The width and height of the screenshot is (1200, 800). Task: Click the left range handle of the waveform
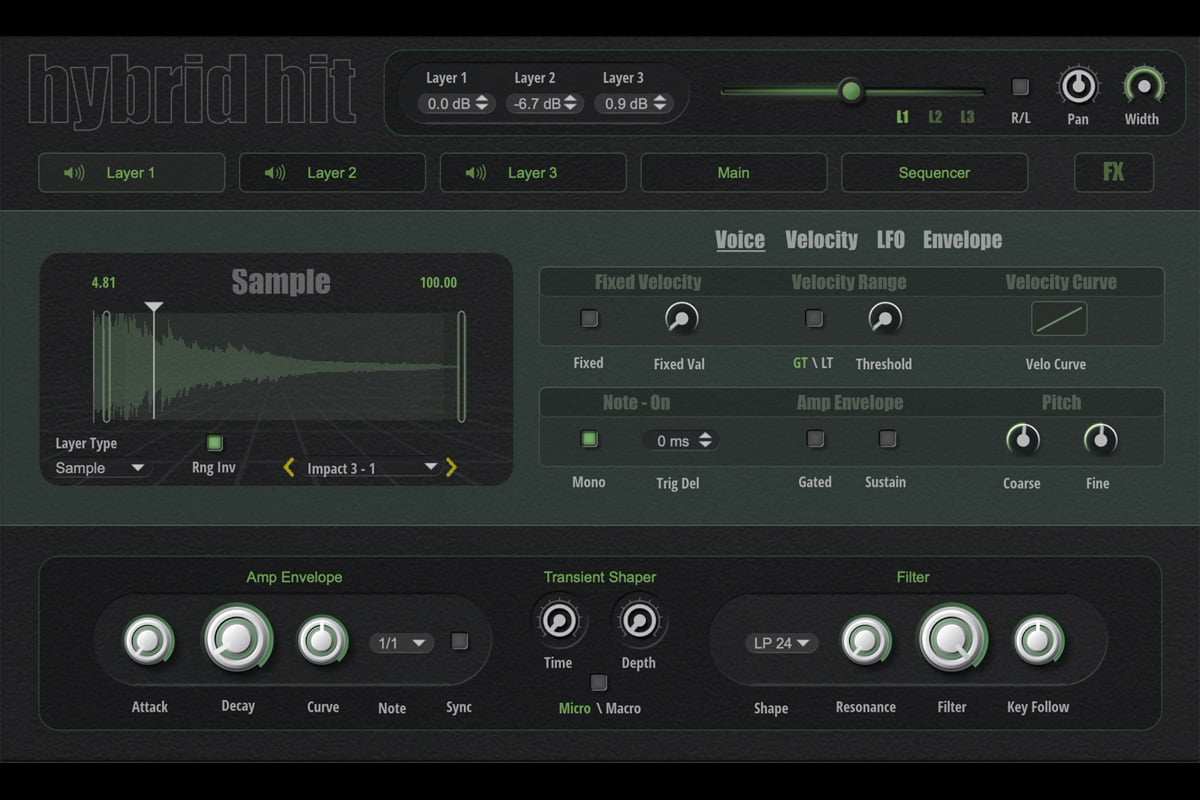click(x=106, y=366)
